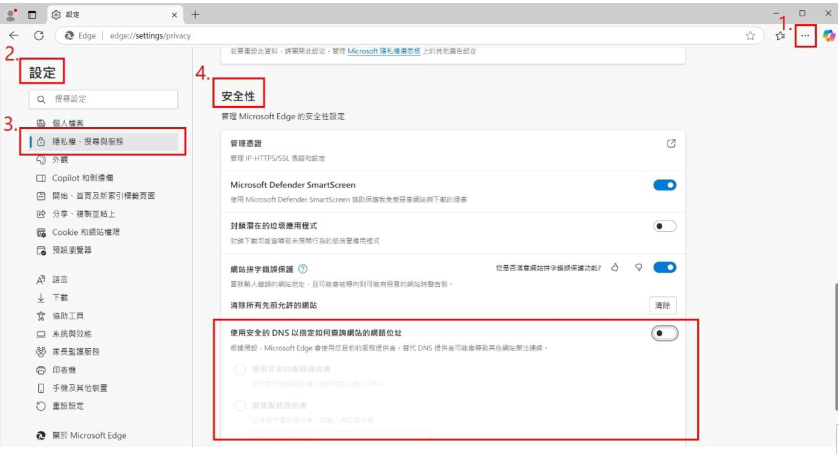Open 管理憑證 external link icon
839x454 pixels.
[x=671, y=143]
